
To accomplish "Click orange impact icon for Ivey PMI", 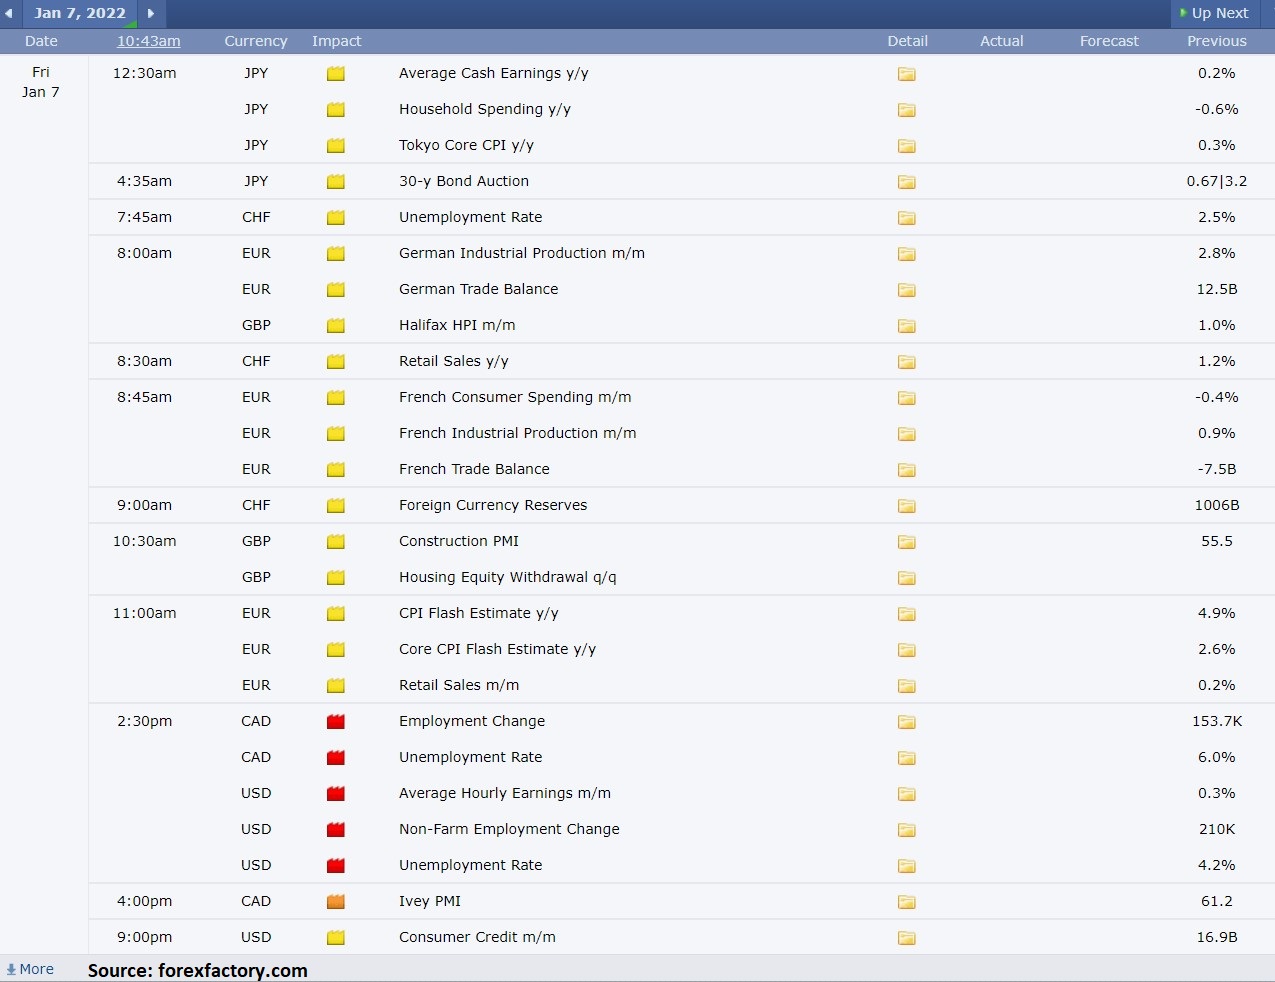I will (x=336, y=901).
